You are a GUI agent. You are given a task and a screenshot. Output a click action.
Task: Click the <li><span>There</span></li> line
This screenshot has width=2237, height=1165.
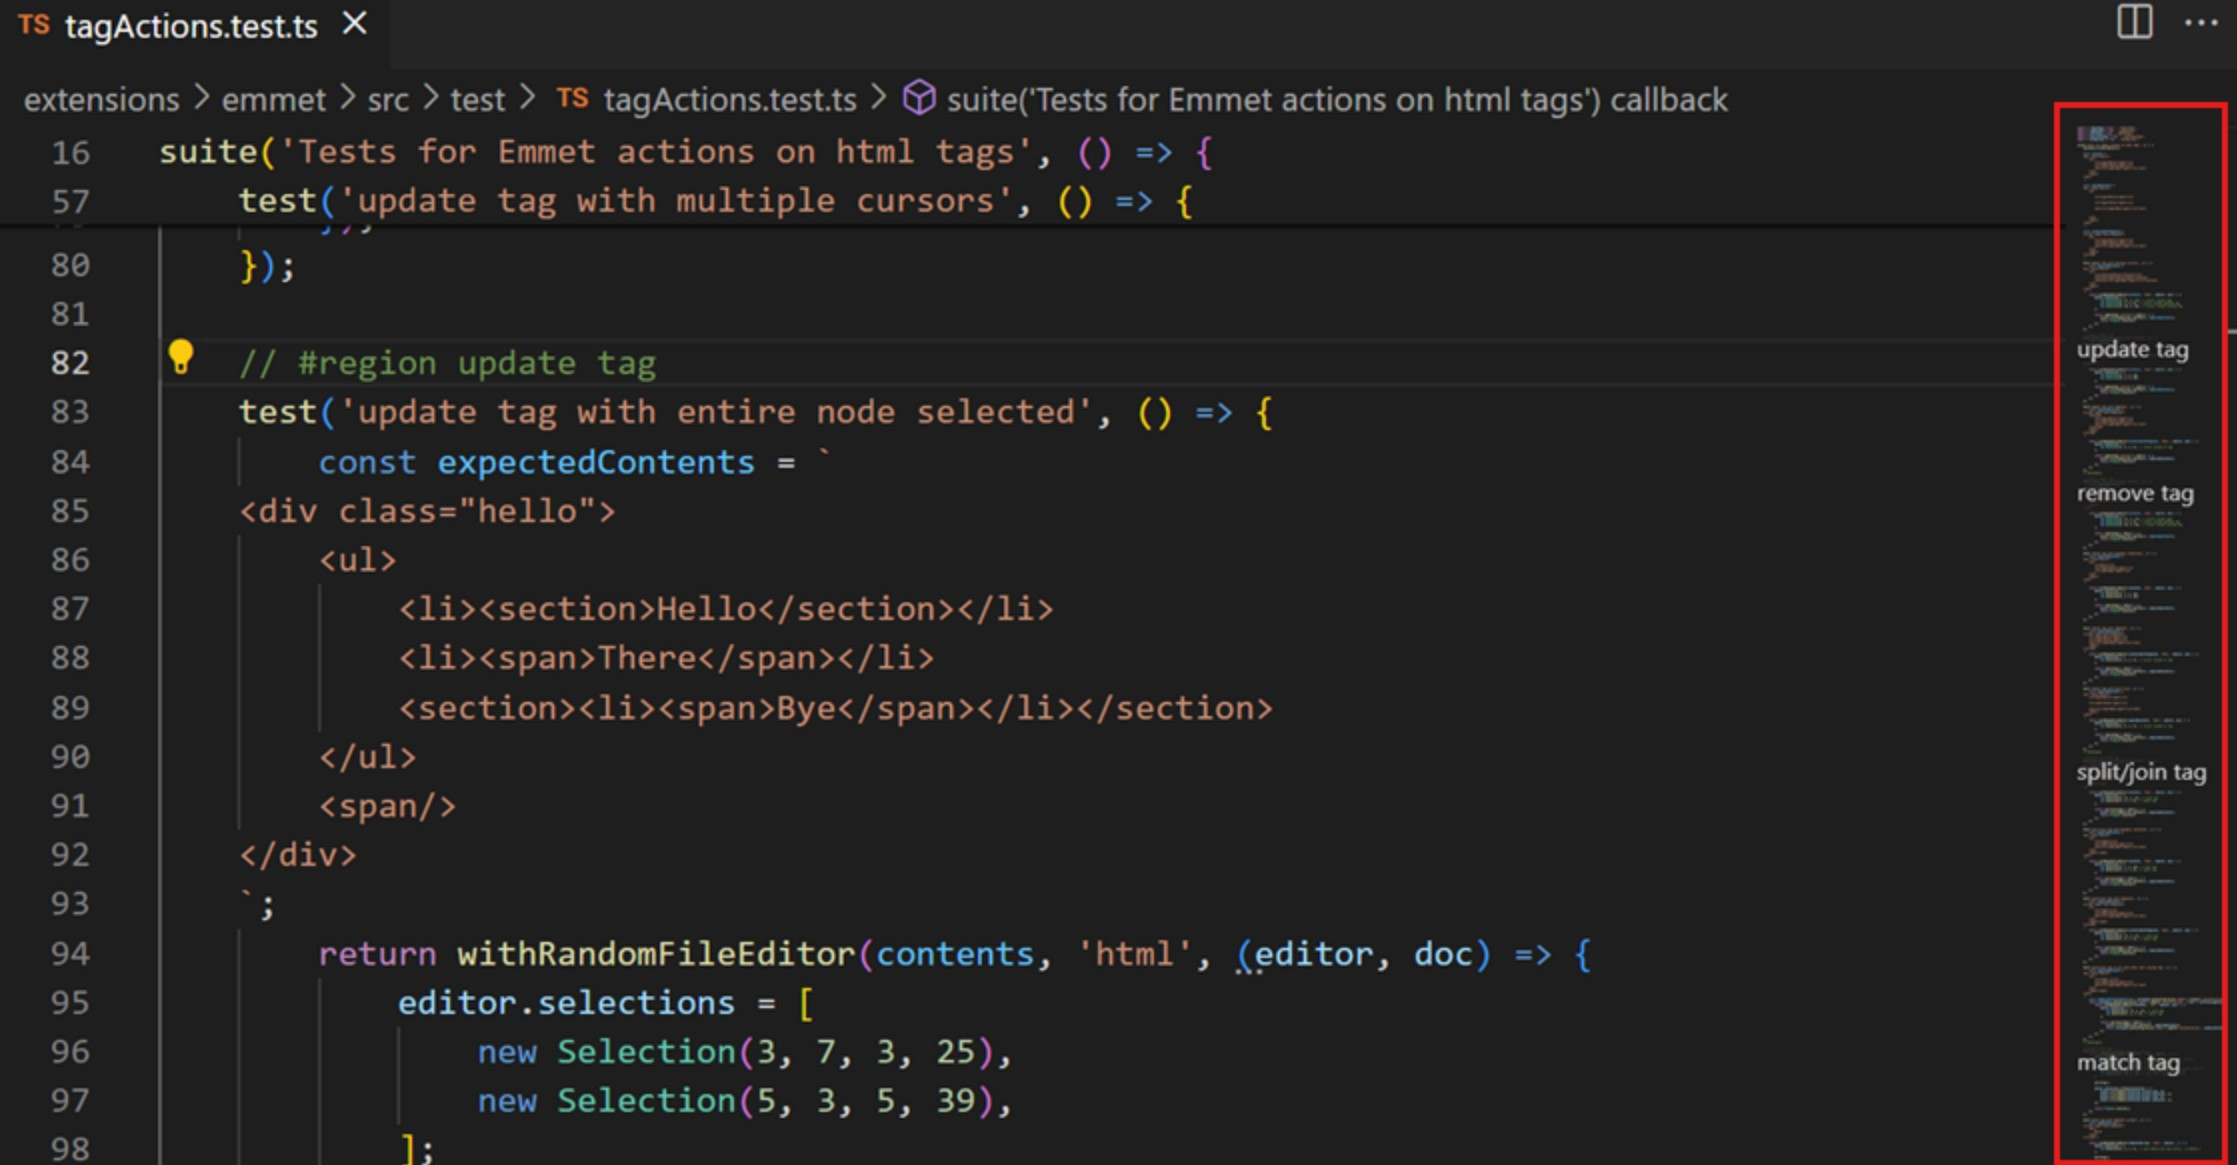[x=666, y=658]
